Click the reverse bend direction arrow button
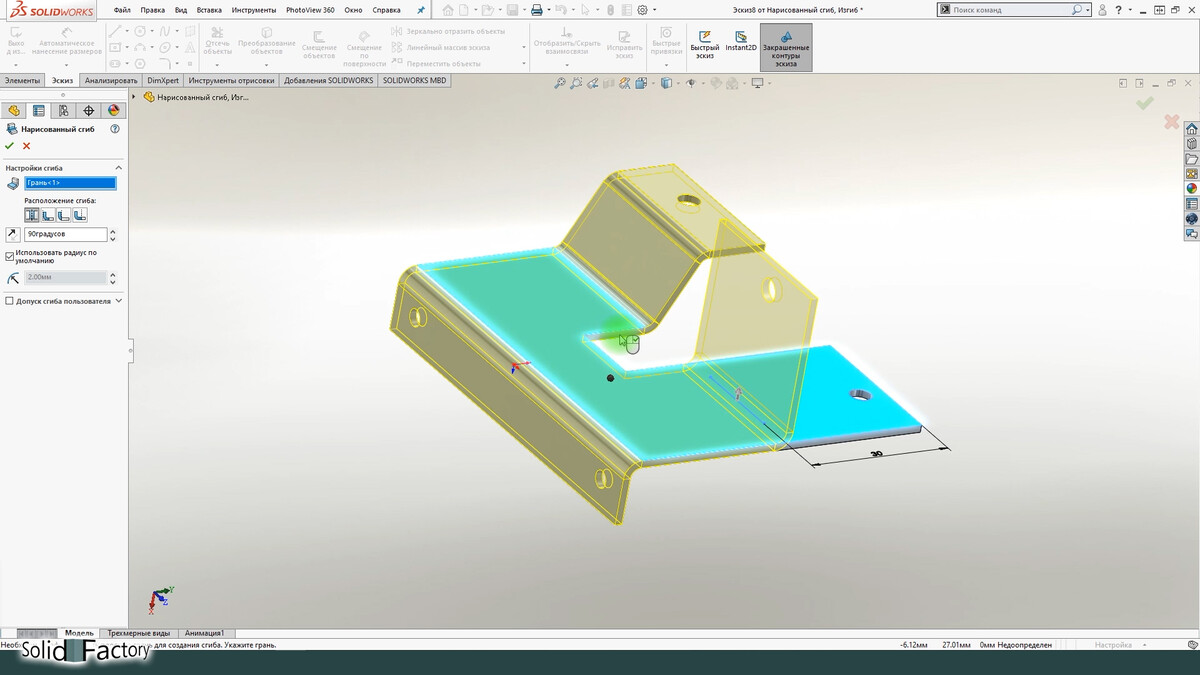The width and height of the screenshot is (1200, 675). click(x=12, y=234)
